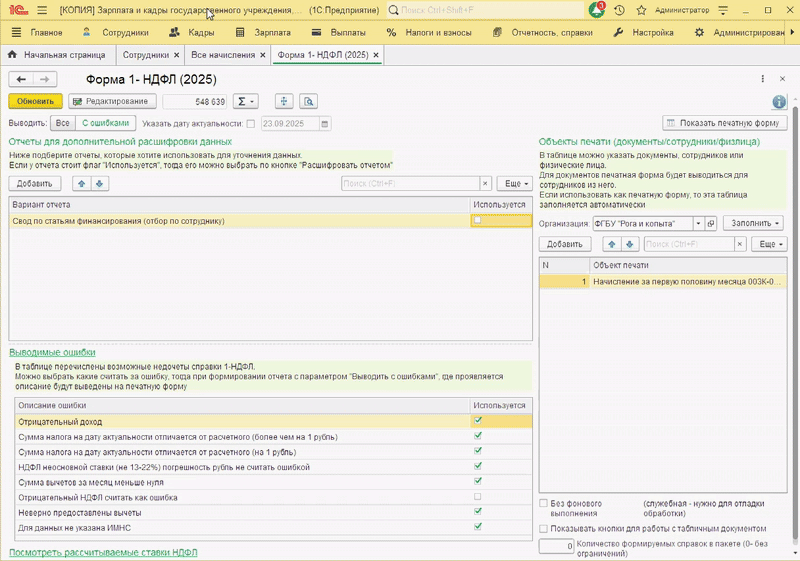The image size is (800, 561).
Task: Open the history clock icon
Action: tap(620, 10)
